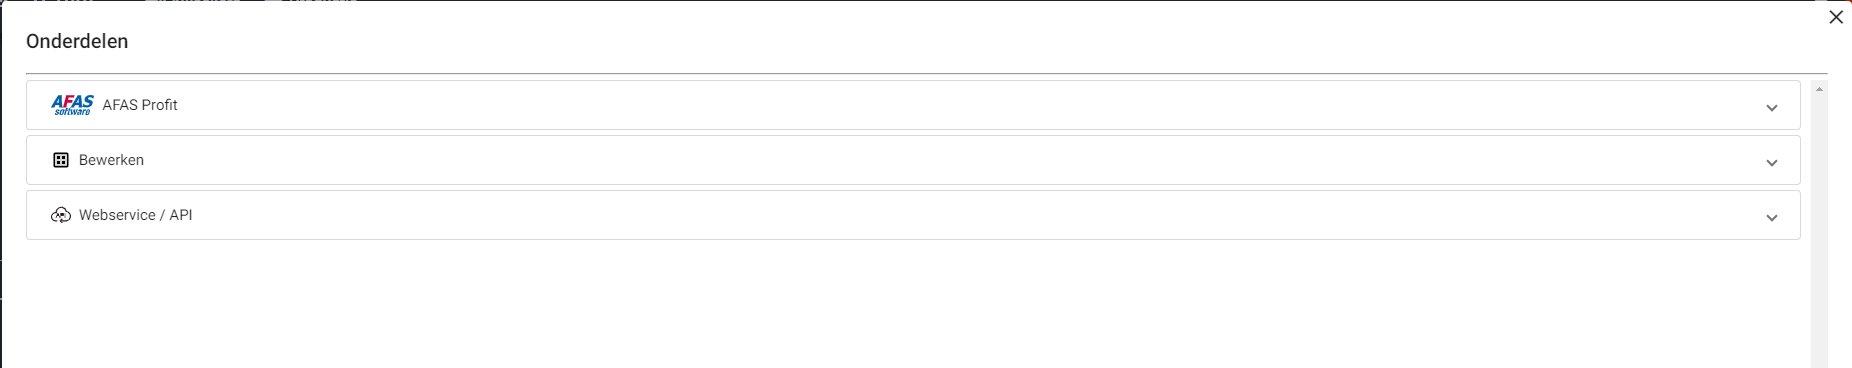1852x368 pixels.
Task: Click the word "Profit" in the first row
Action: (159, 105)
